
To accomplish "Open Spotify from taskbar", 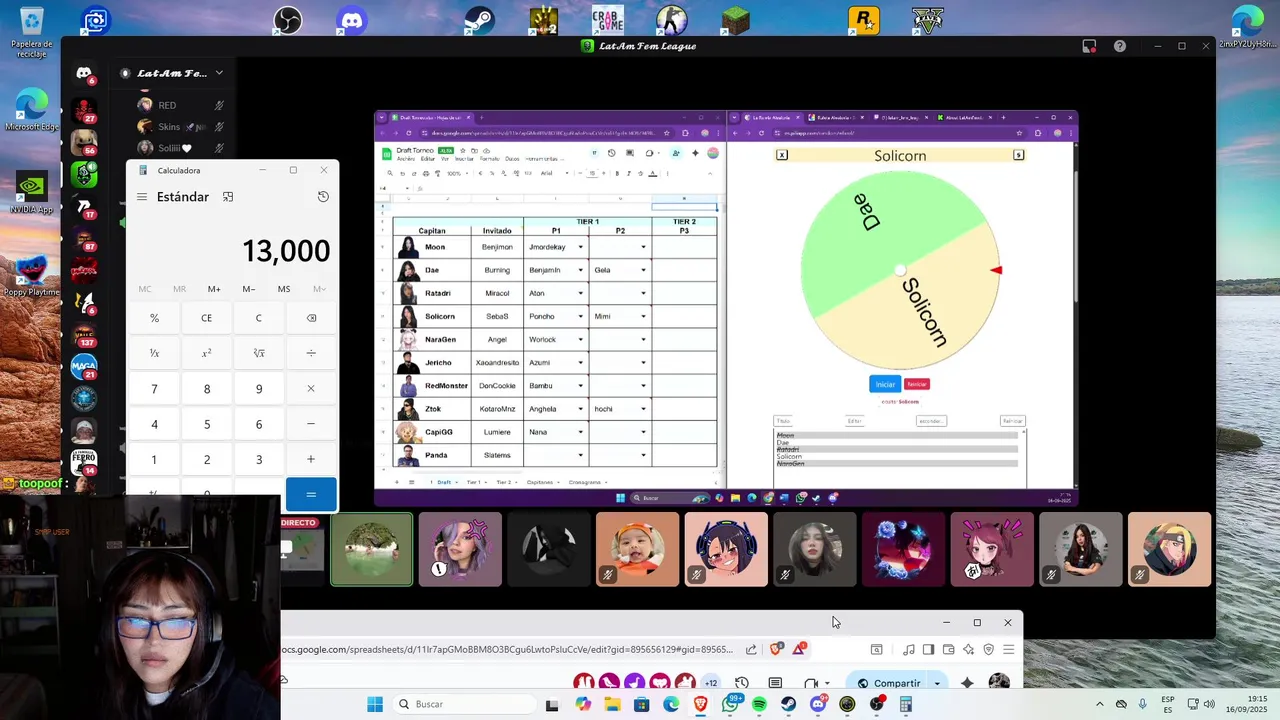I will pos(759,704).
